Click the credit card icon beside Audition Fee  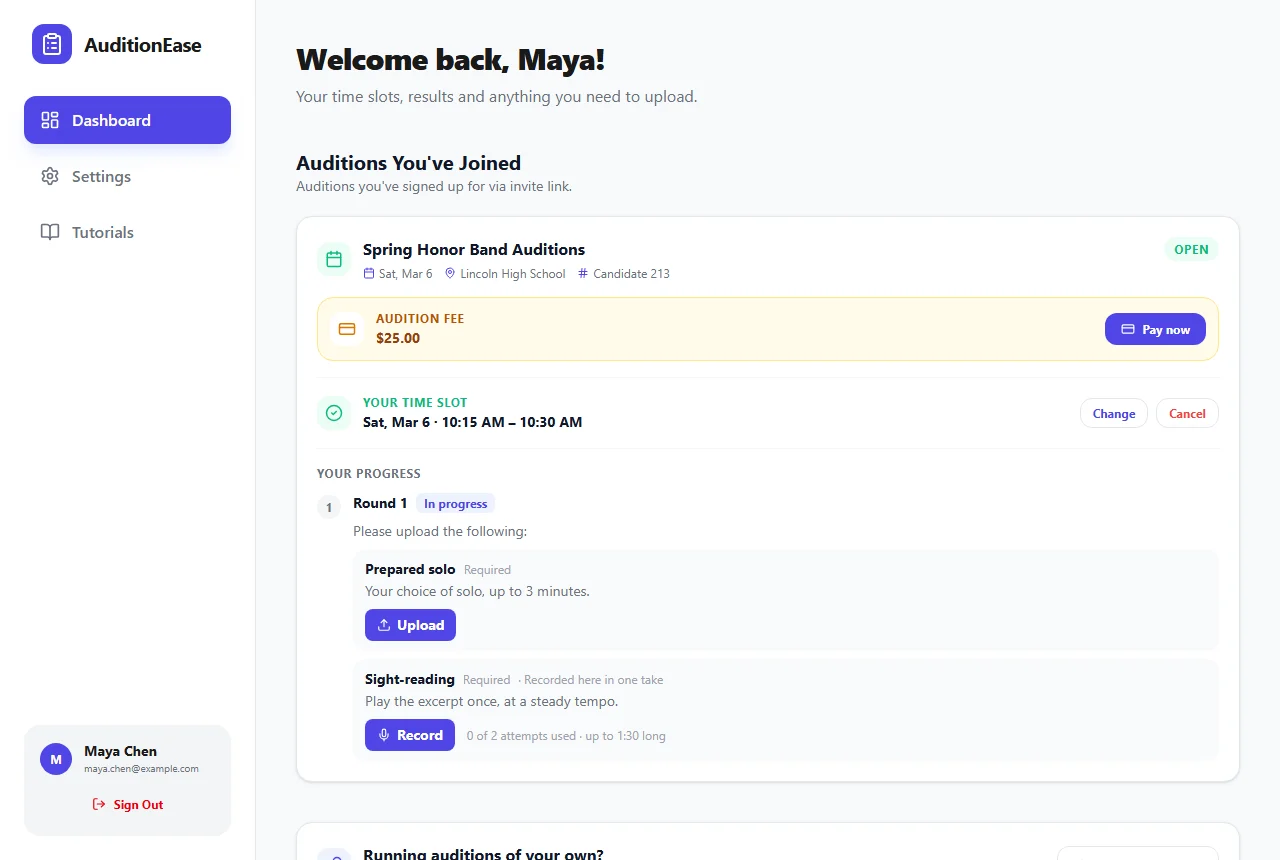(x=347, y=329)
